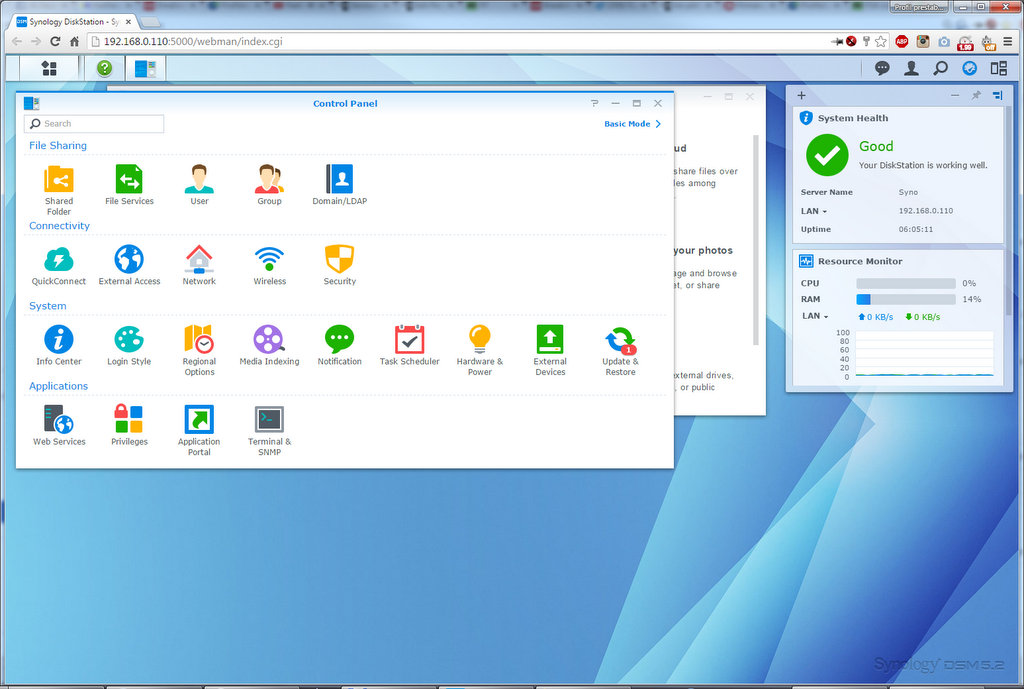Open the DSM Main Menu
Screen dimensions: 1024x689
49,68
